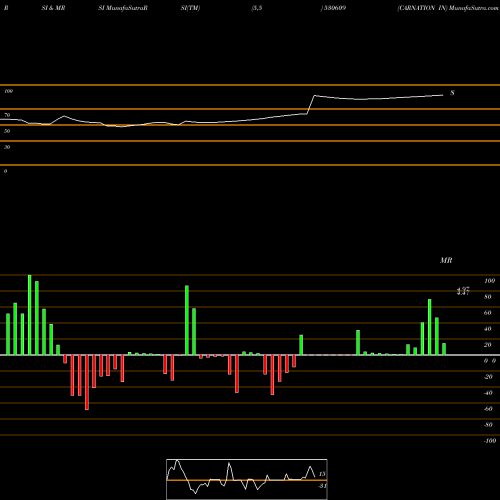
Task: Click the MR right axis label 100
Action: [489, 281]
